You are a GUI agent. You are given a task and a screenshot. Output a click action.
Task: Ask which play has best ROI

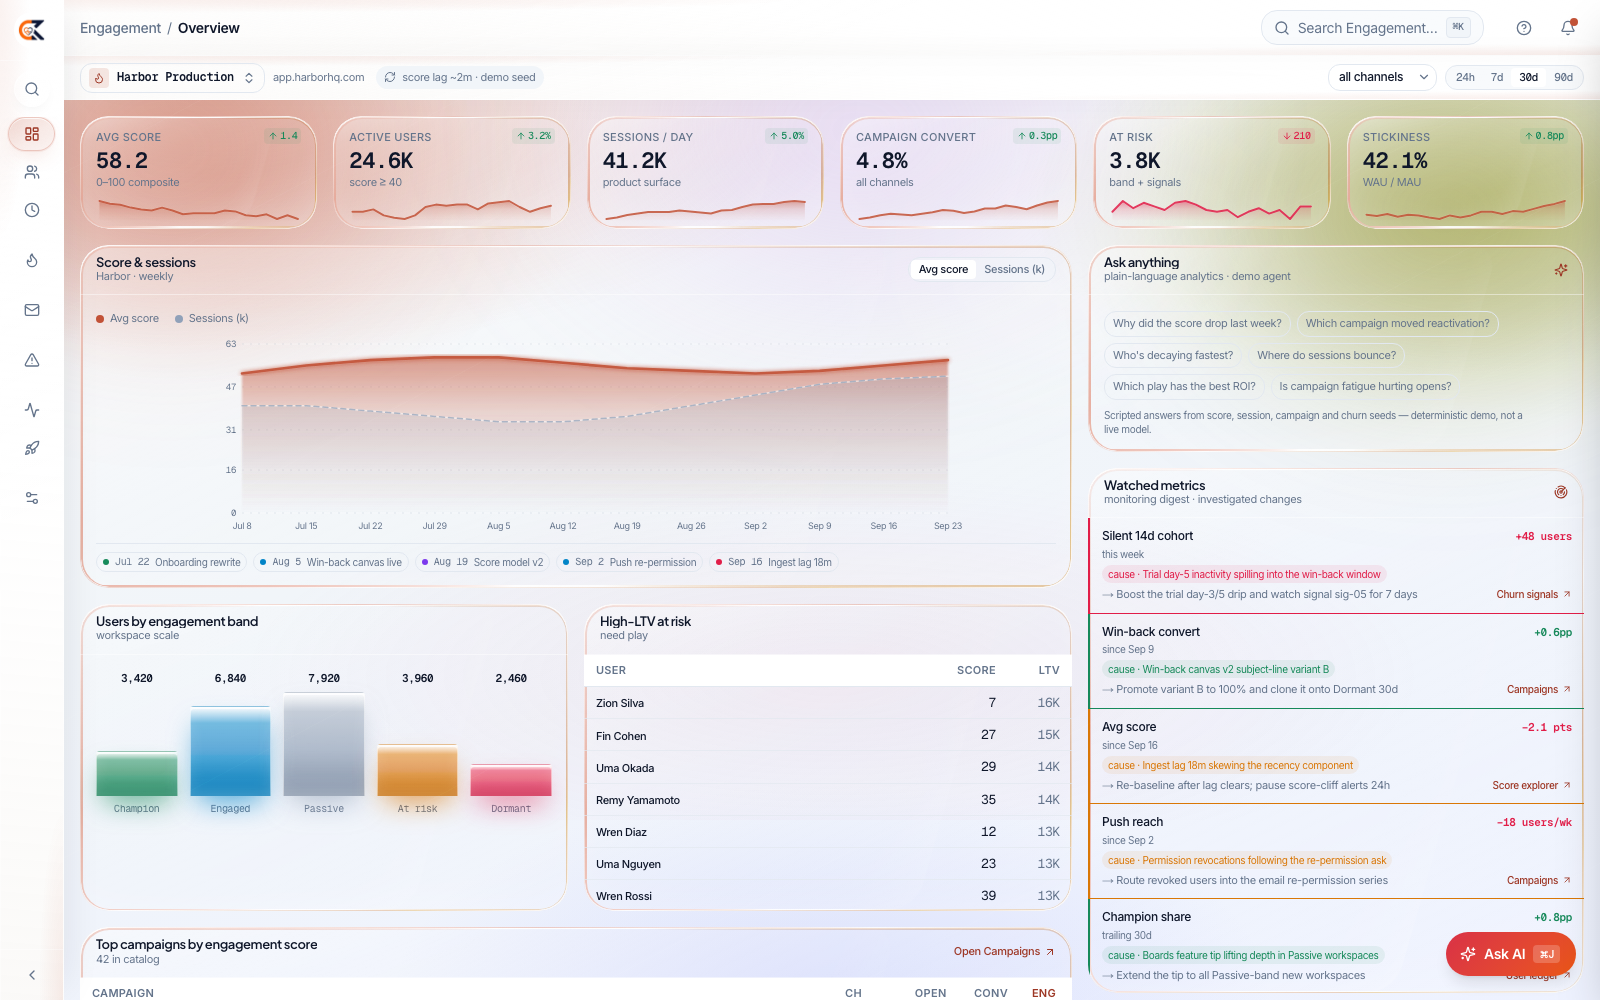pos(1184,386)
